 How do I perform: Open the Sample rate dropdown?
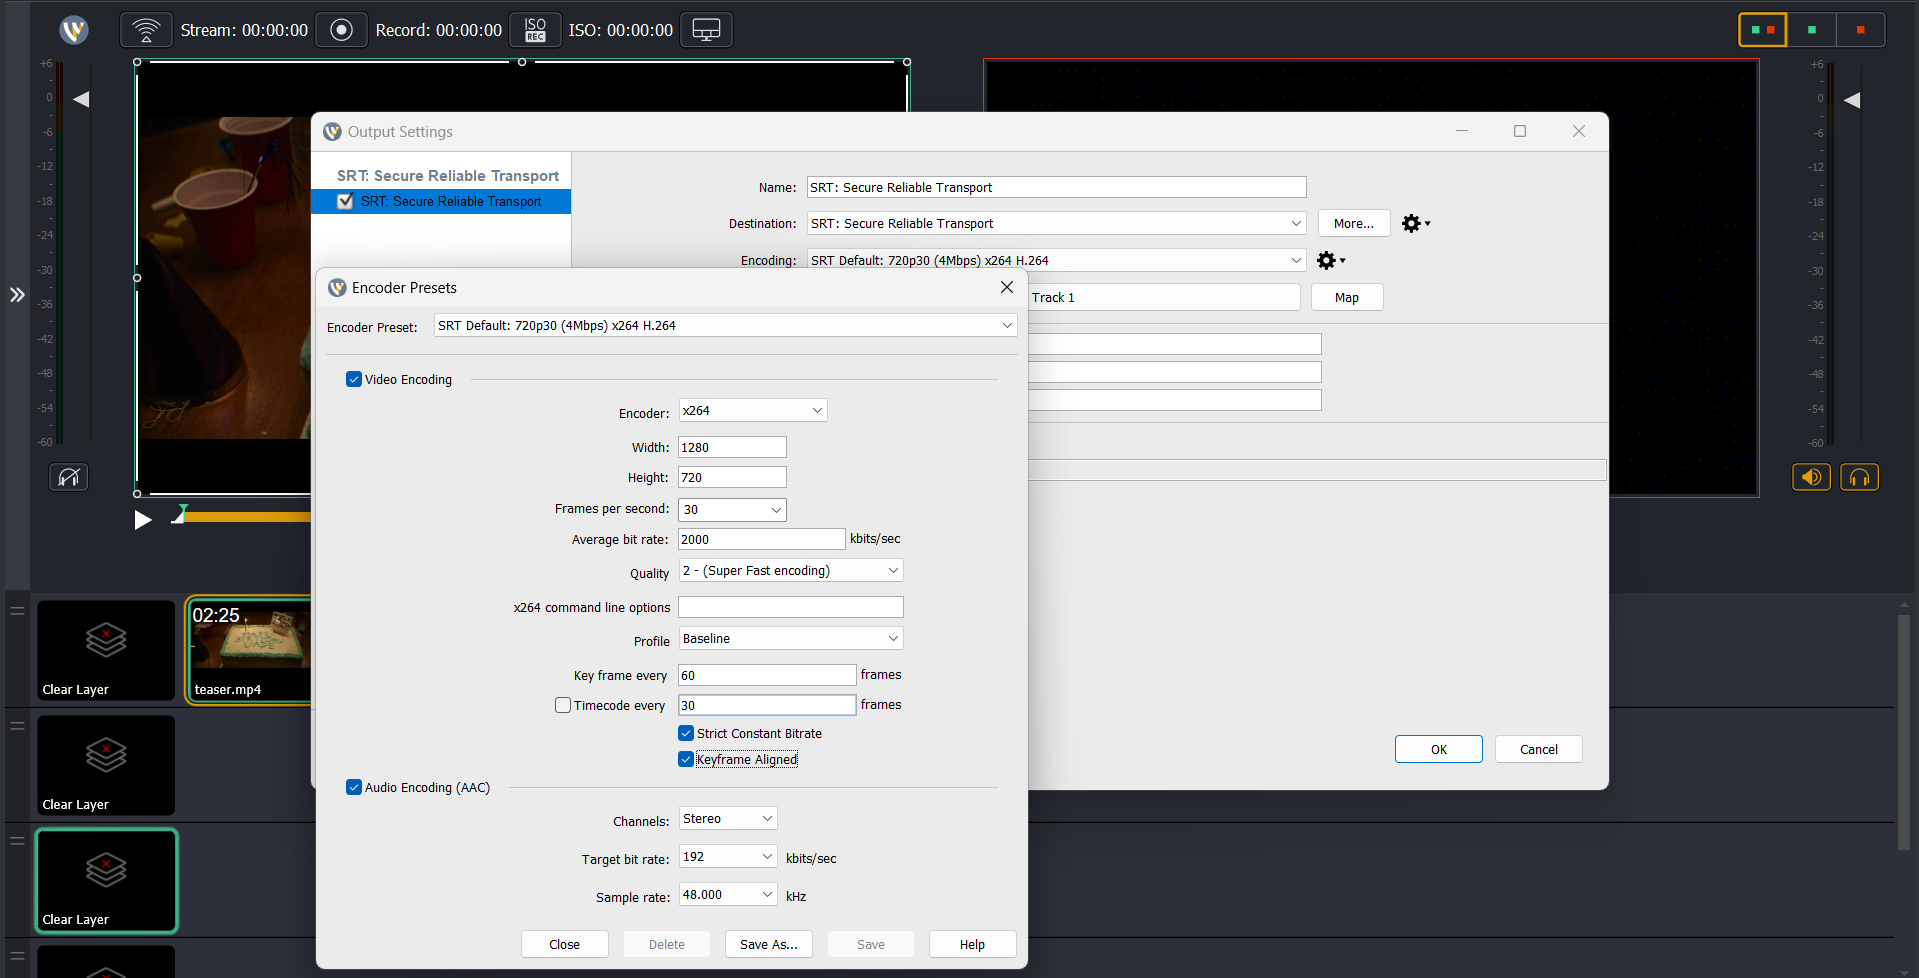point(728,894)
